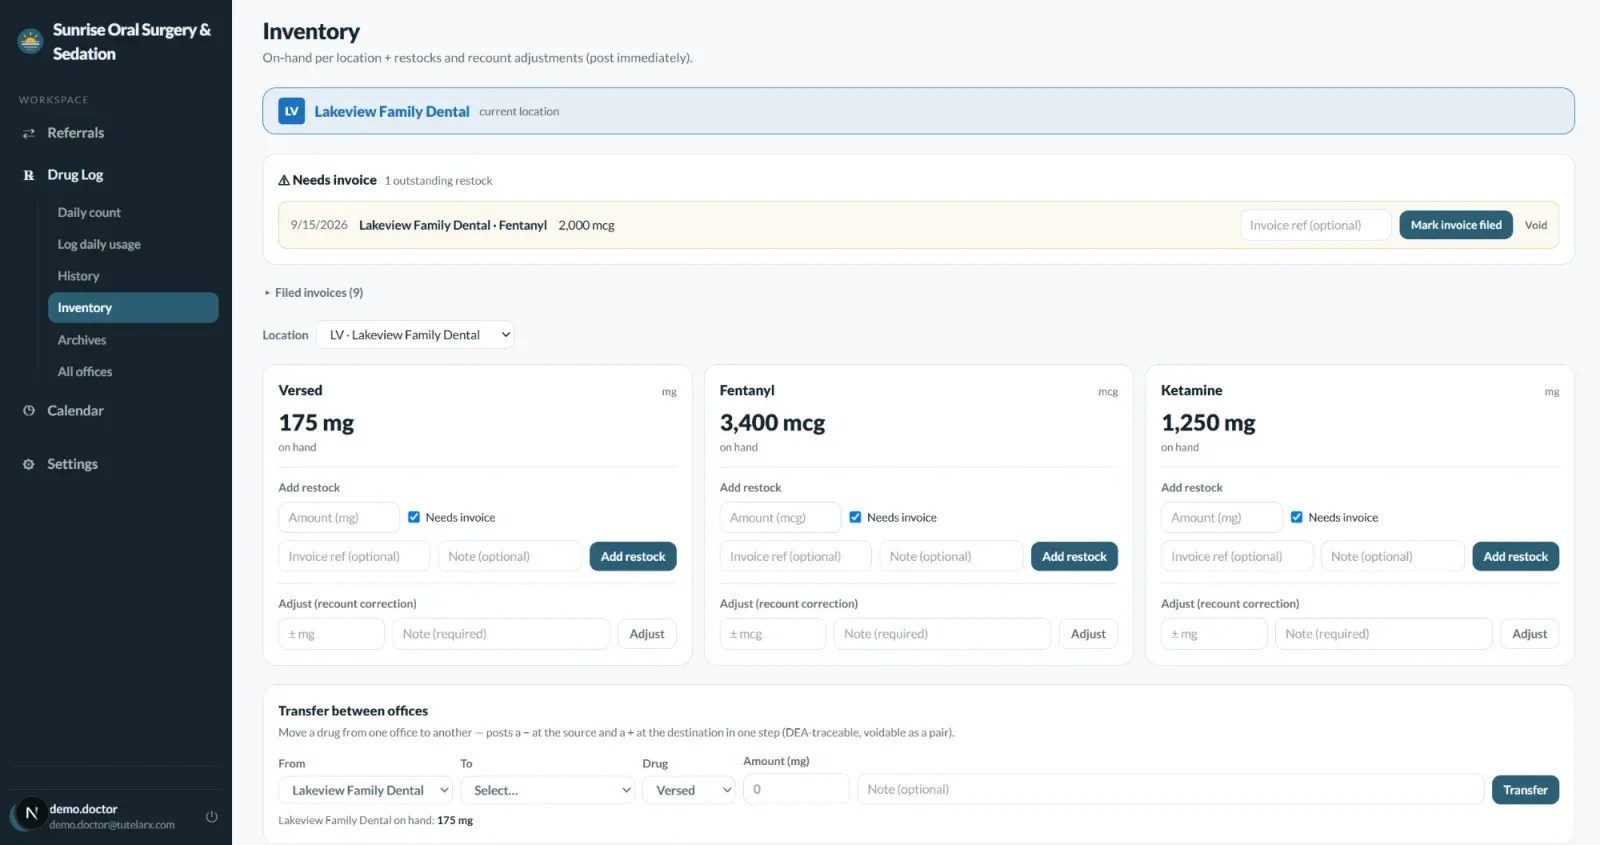Click the Sunrise Oral Surgery logo icon
This screenshot has width=1600, height=845.
[x=31, y=42]
